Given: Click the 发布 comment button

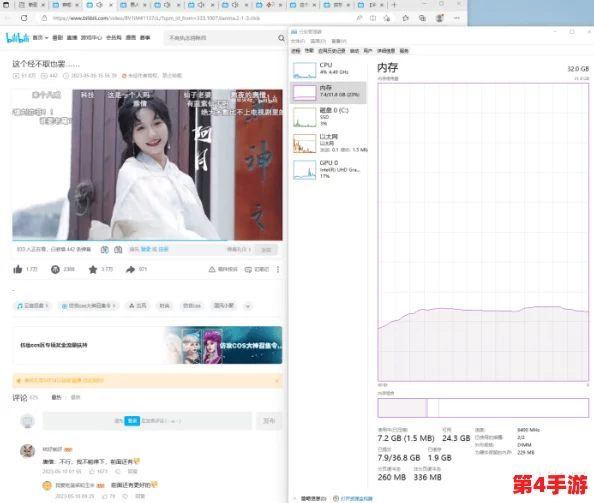Looking at the screenshot, I should 269,421.
